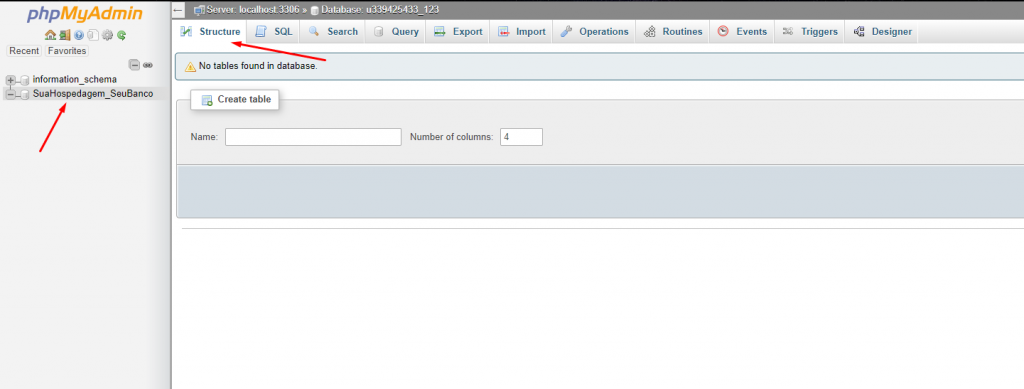
Task: Click the link-with-main-panel chain icon
Action: click(148, 65)
